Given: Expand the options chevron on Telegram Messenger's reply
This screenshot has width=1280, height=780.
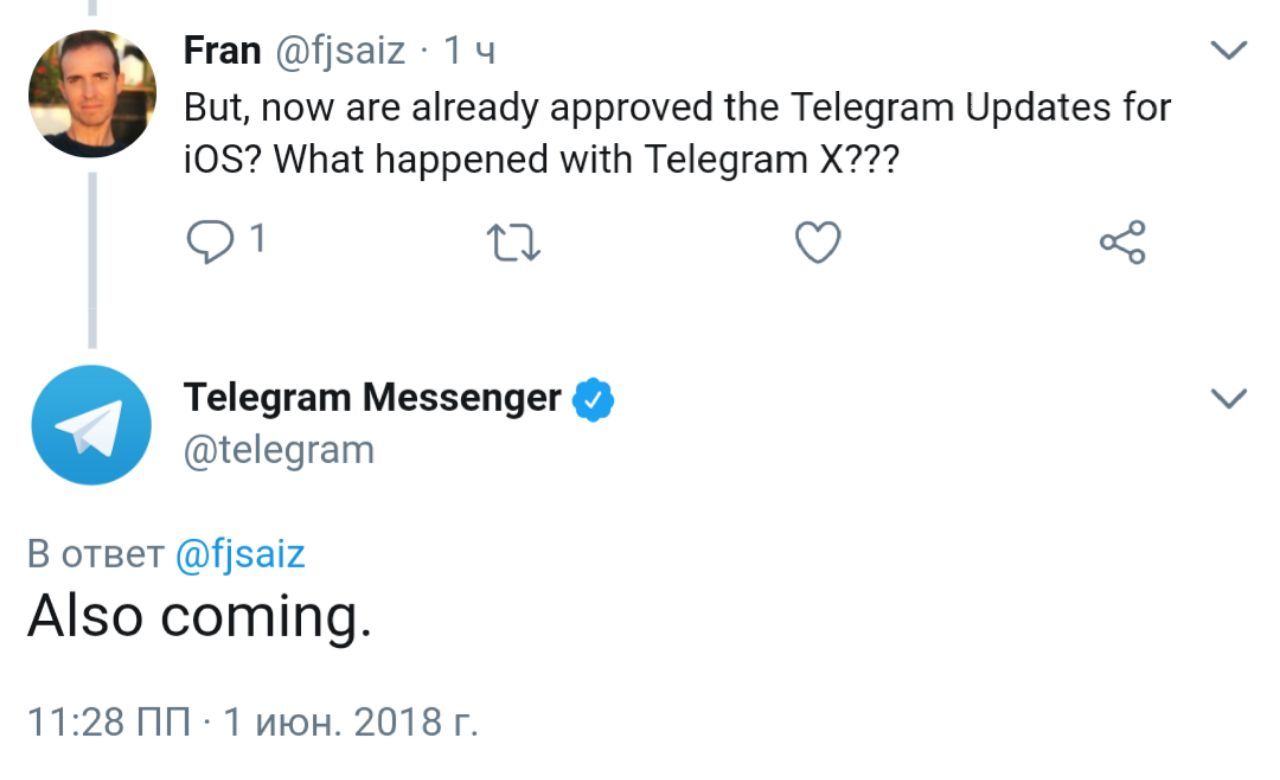Looking at the screenshot, I should coord(1229,398).
